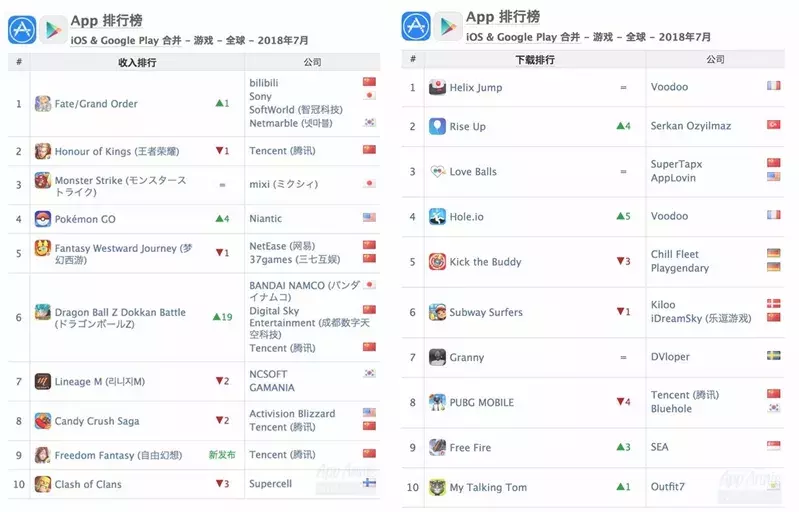The image size is (799, 512).
Task: Click the My Talking Tom title
Action: [488, 488]
